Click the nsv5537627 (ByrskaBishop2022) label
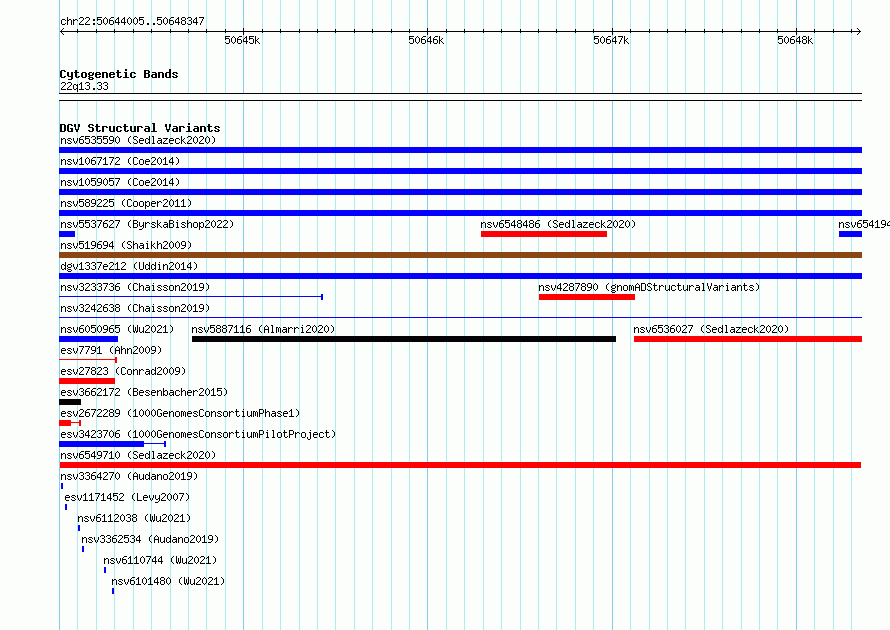The image size is (890, 630). (x=147, y=224)
